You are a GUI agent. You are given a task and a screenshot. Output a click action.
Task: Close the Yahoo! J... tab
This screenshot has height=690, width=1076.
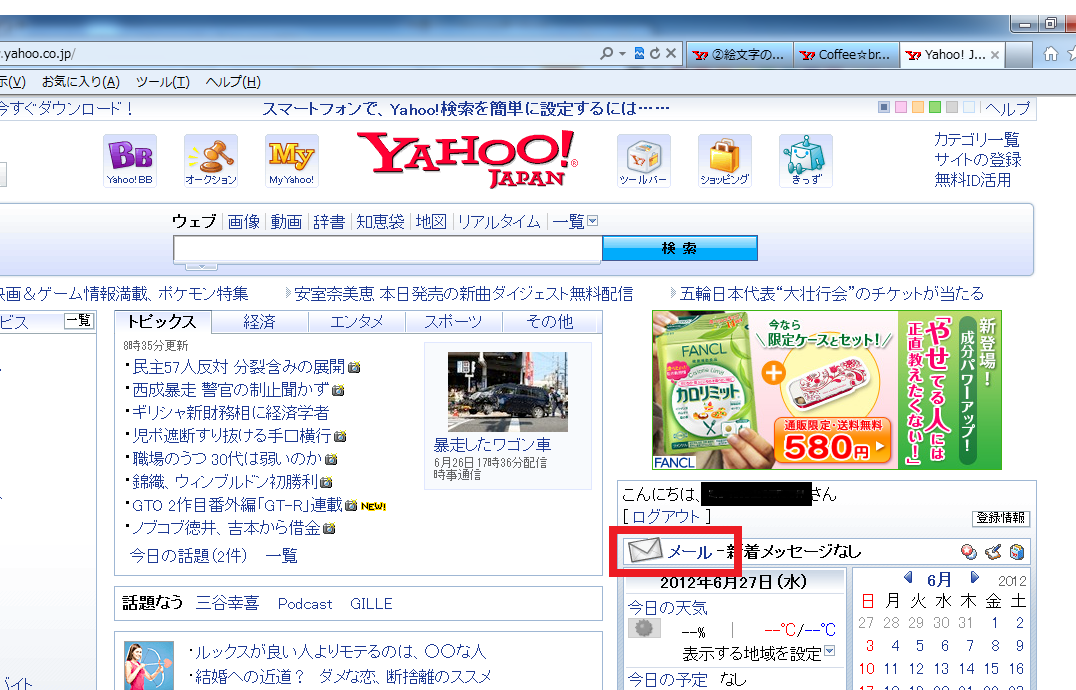tap(994, 55)
